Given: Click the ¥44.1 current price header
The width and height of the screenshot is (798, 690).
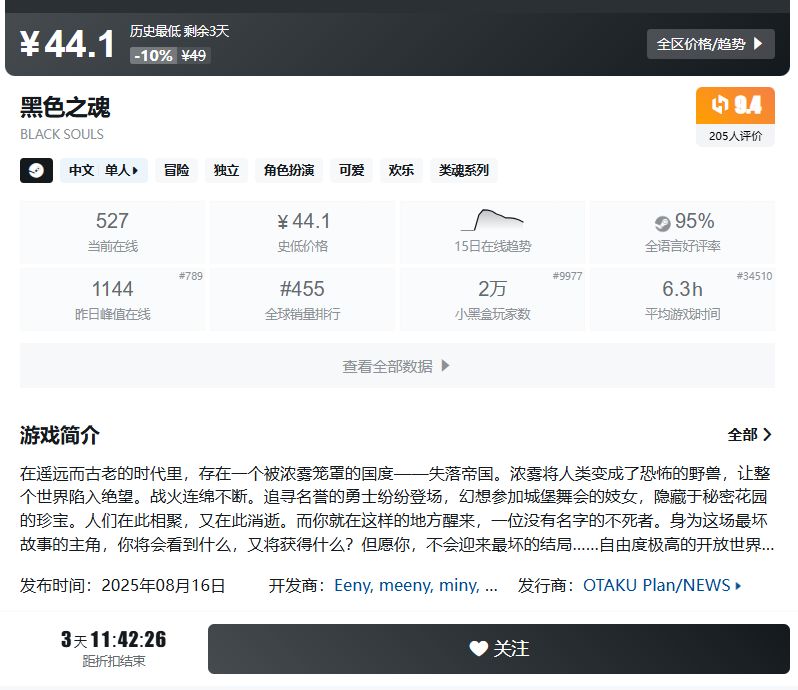Looking at the screenshot, I should (67, 44).
